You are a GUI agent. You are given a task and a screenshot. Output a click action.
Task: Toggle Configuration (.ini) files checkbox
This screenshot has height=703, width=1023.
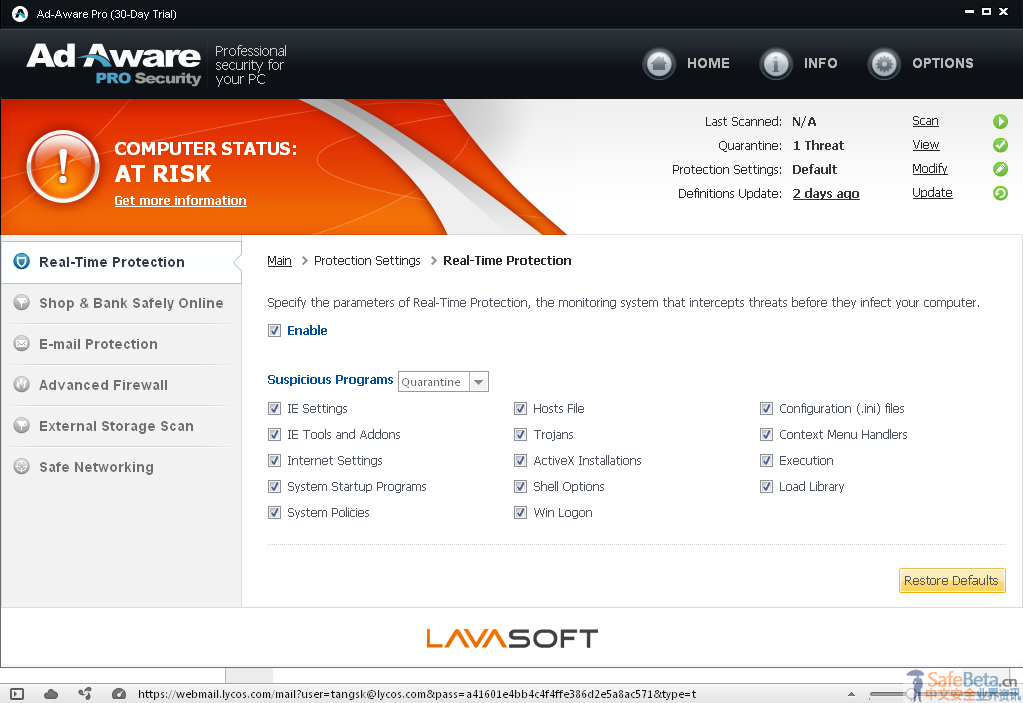click(x=767, y=409)
